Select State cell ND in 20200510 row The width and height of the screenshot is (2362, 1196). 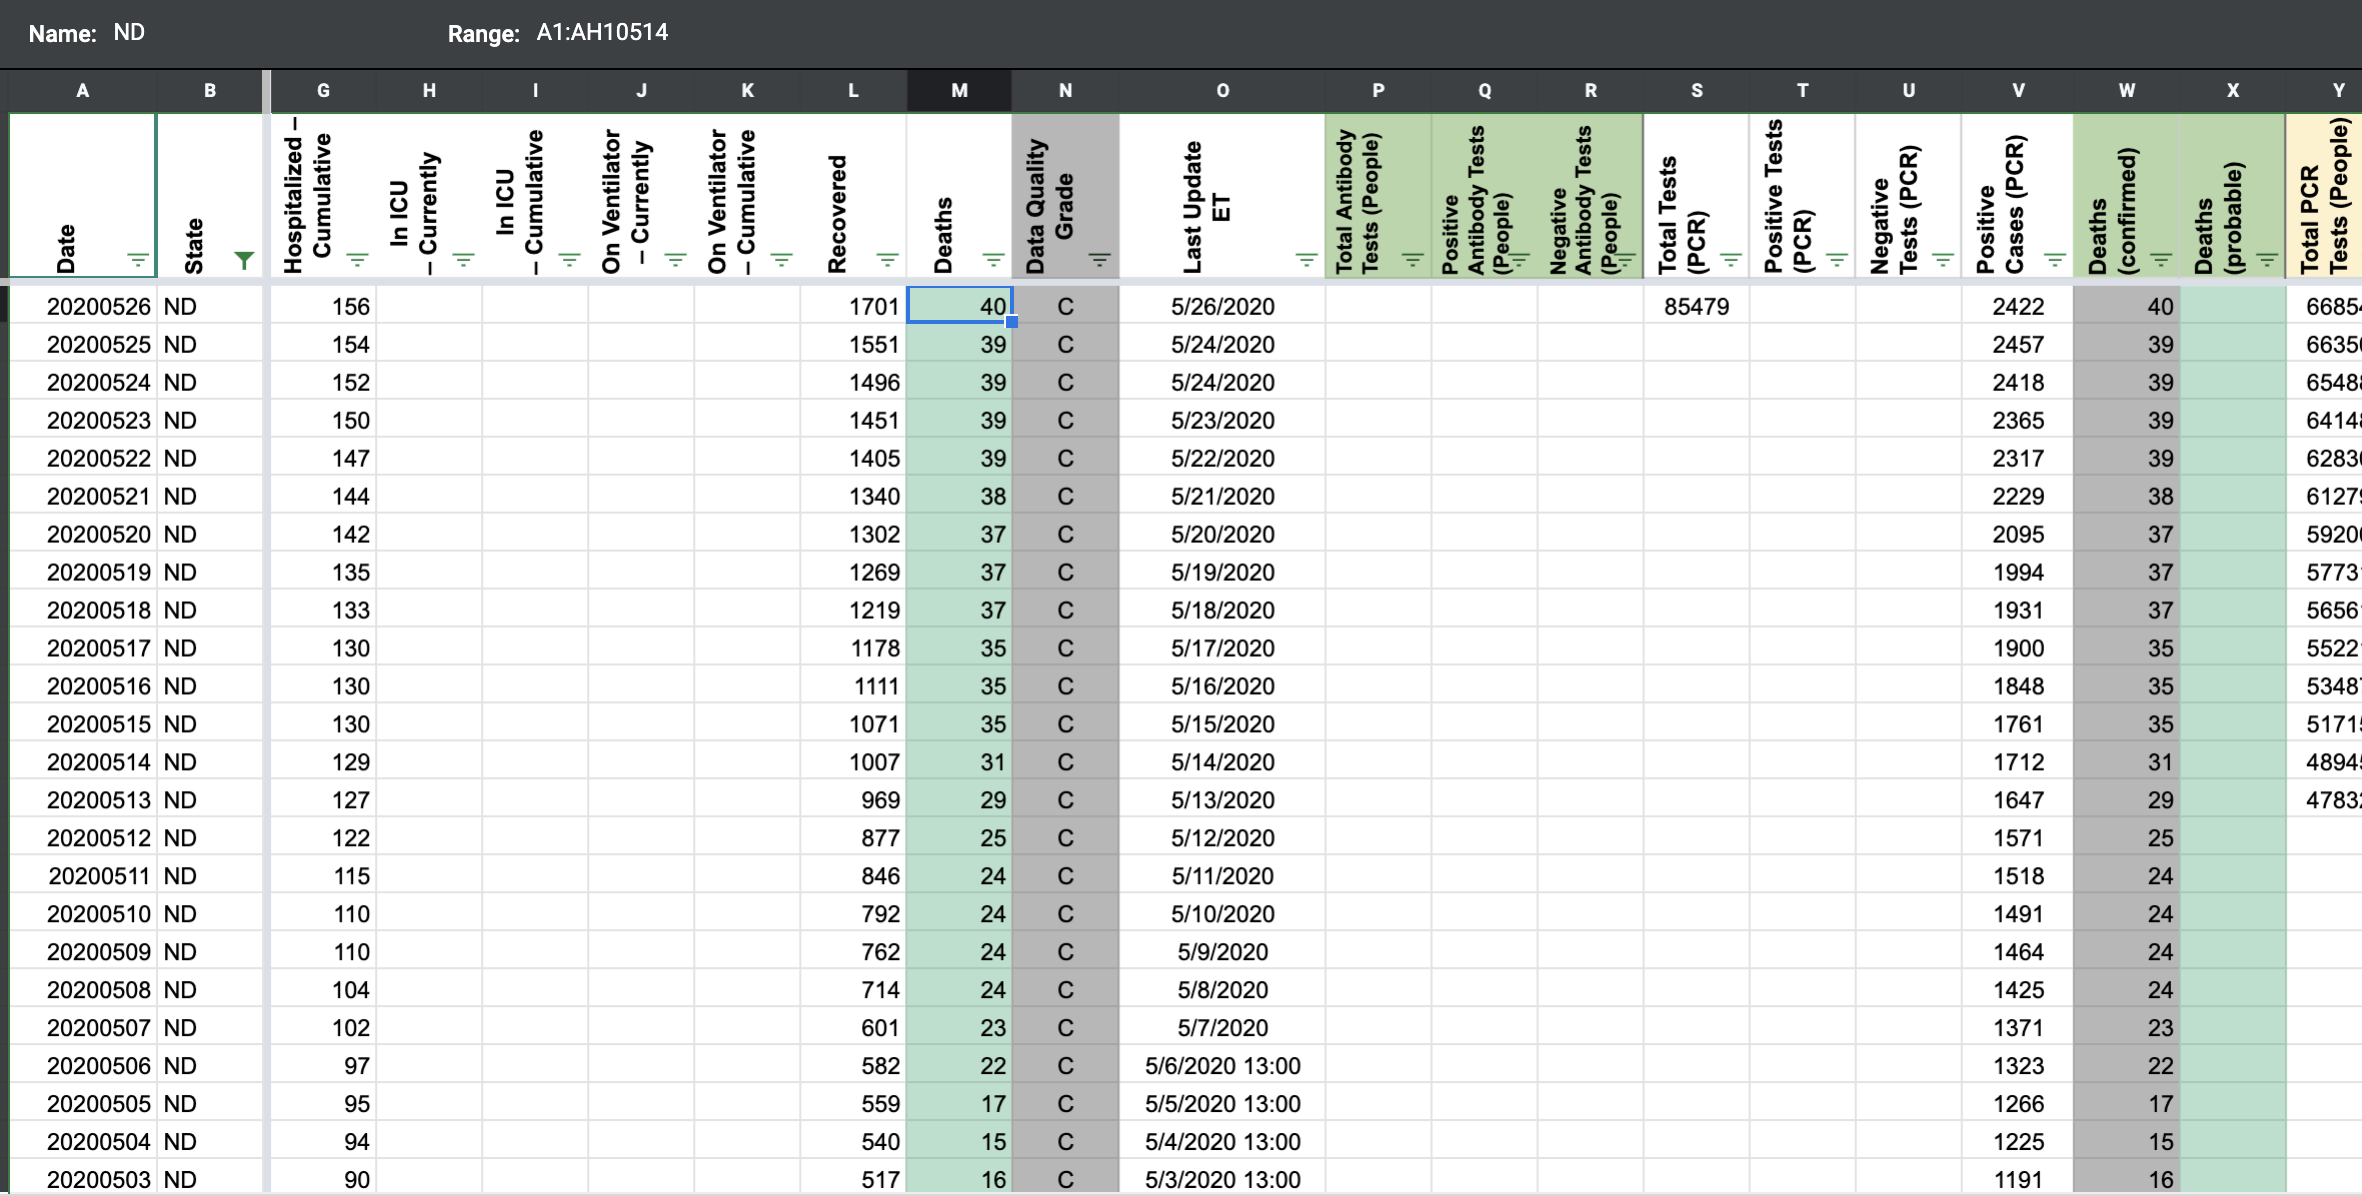pyautogui.click(x=210, y=914)
